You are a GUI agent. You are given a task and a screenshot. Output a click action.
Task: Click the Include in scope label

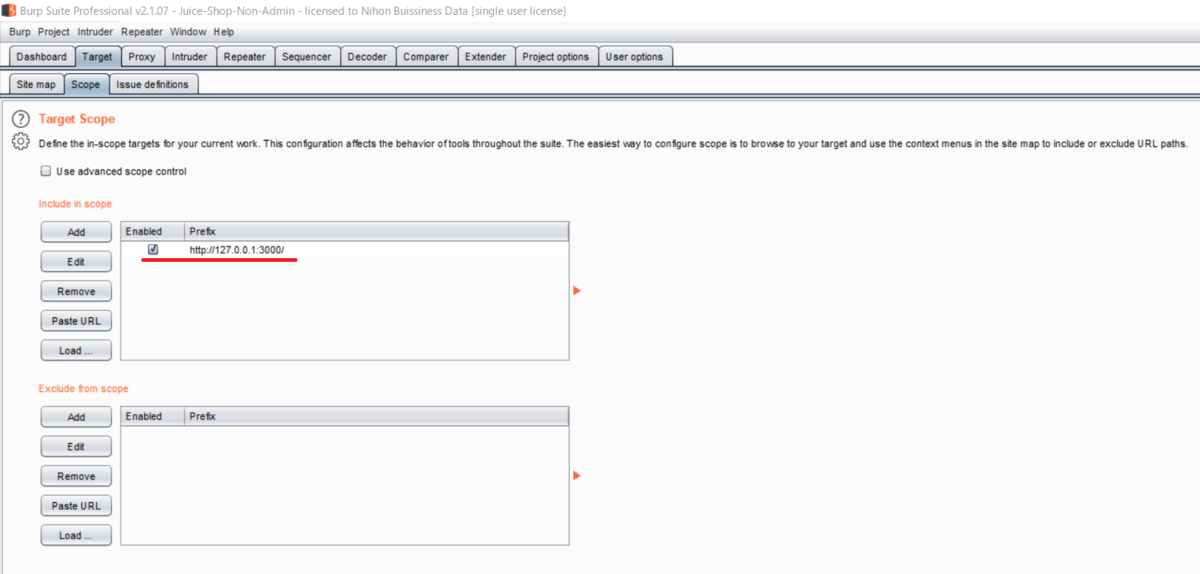(75, 204)
